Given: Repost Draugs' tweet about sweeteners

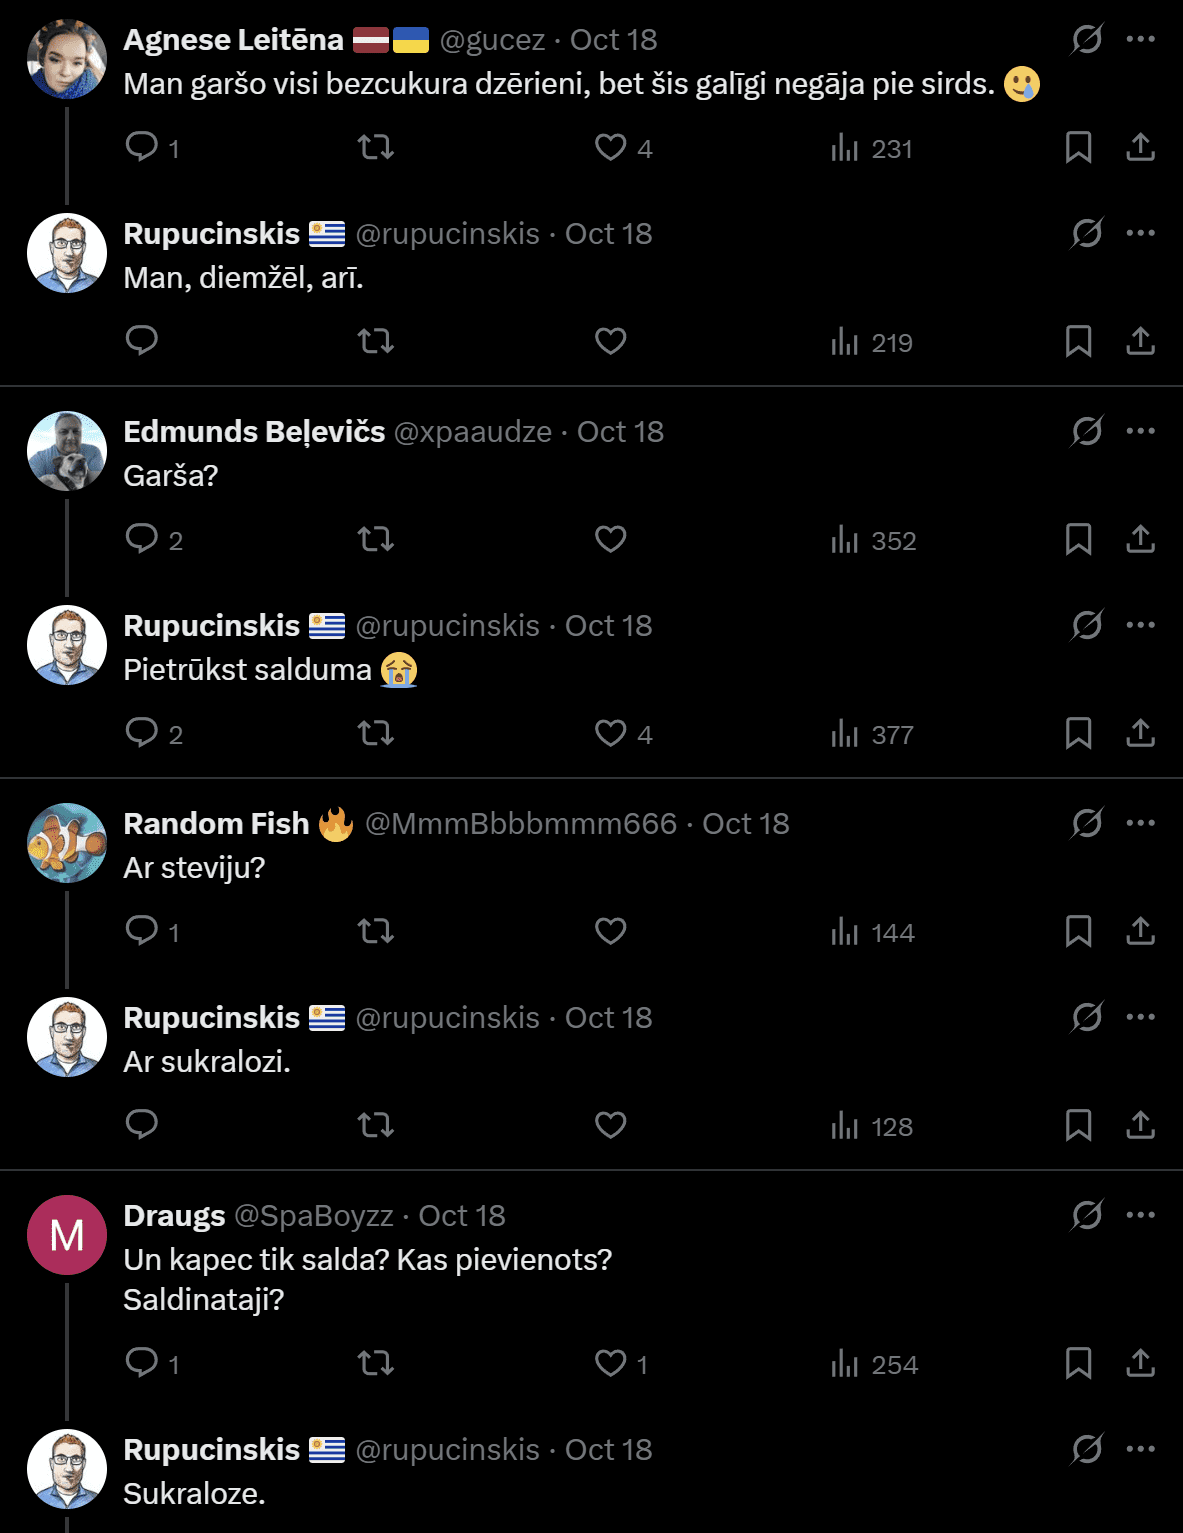Looking at the screenshot, I should [376, 1363].
